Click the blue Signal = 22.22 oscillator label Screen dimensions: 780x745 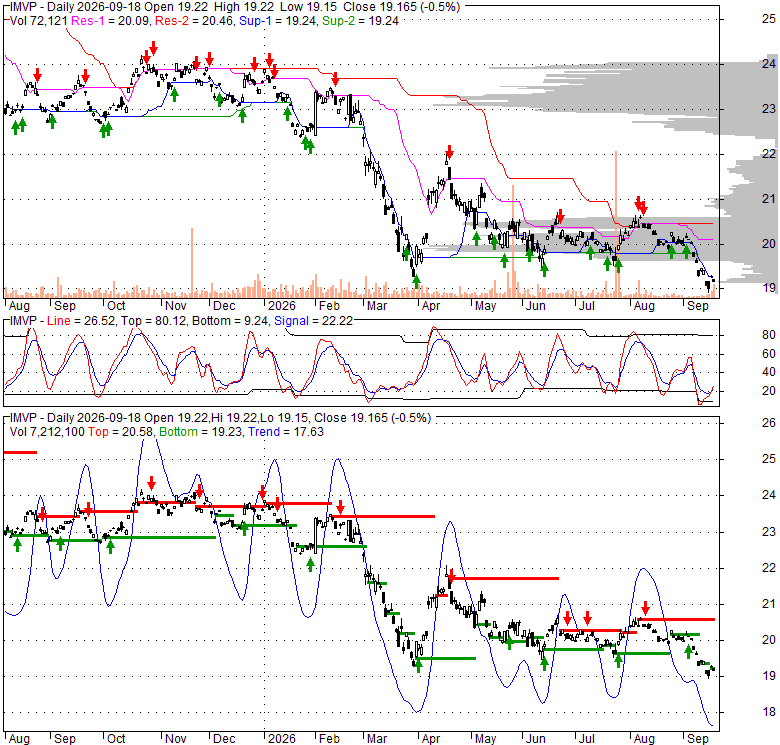313,321
